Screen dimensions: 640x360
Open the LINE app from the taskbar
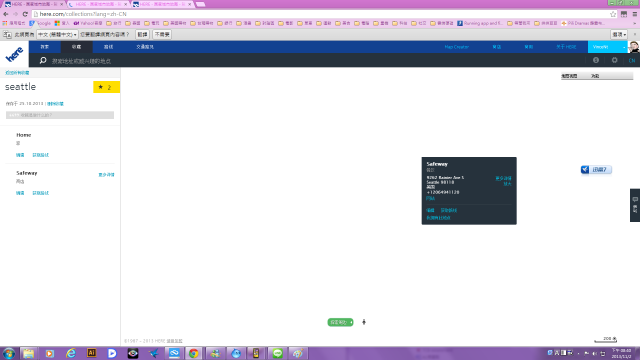(278, 353)
